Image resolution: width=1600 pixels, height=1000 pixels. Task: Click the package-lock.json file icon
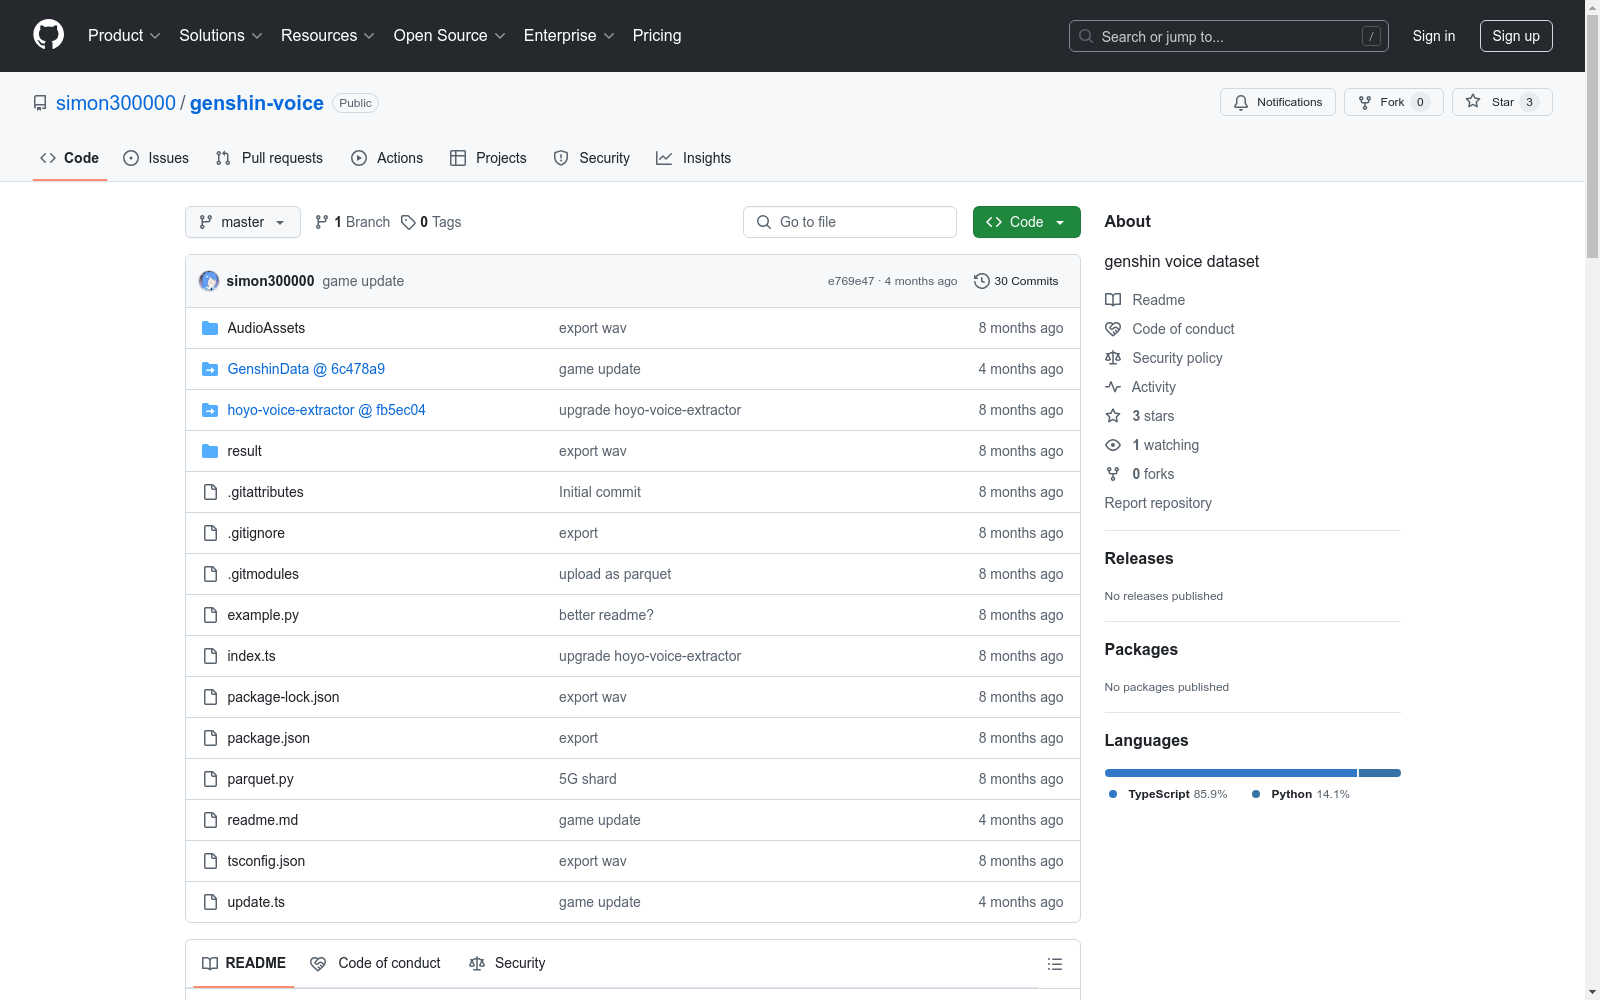(x=210, y=697)
